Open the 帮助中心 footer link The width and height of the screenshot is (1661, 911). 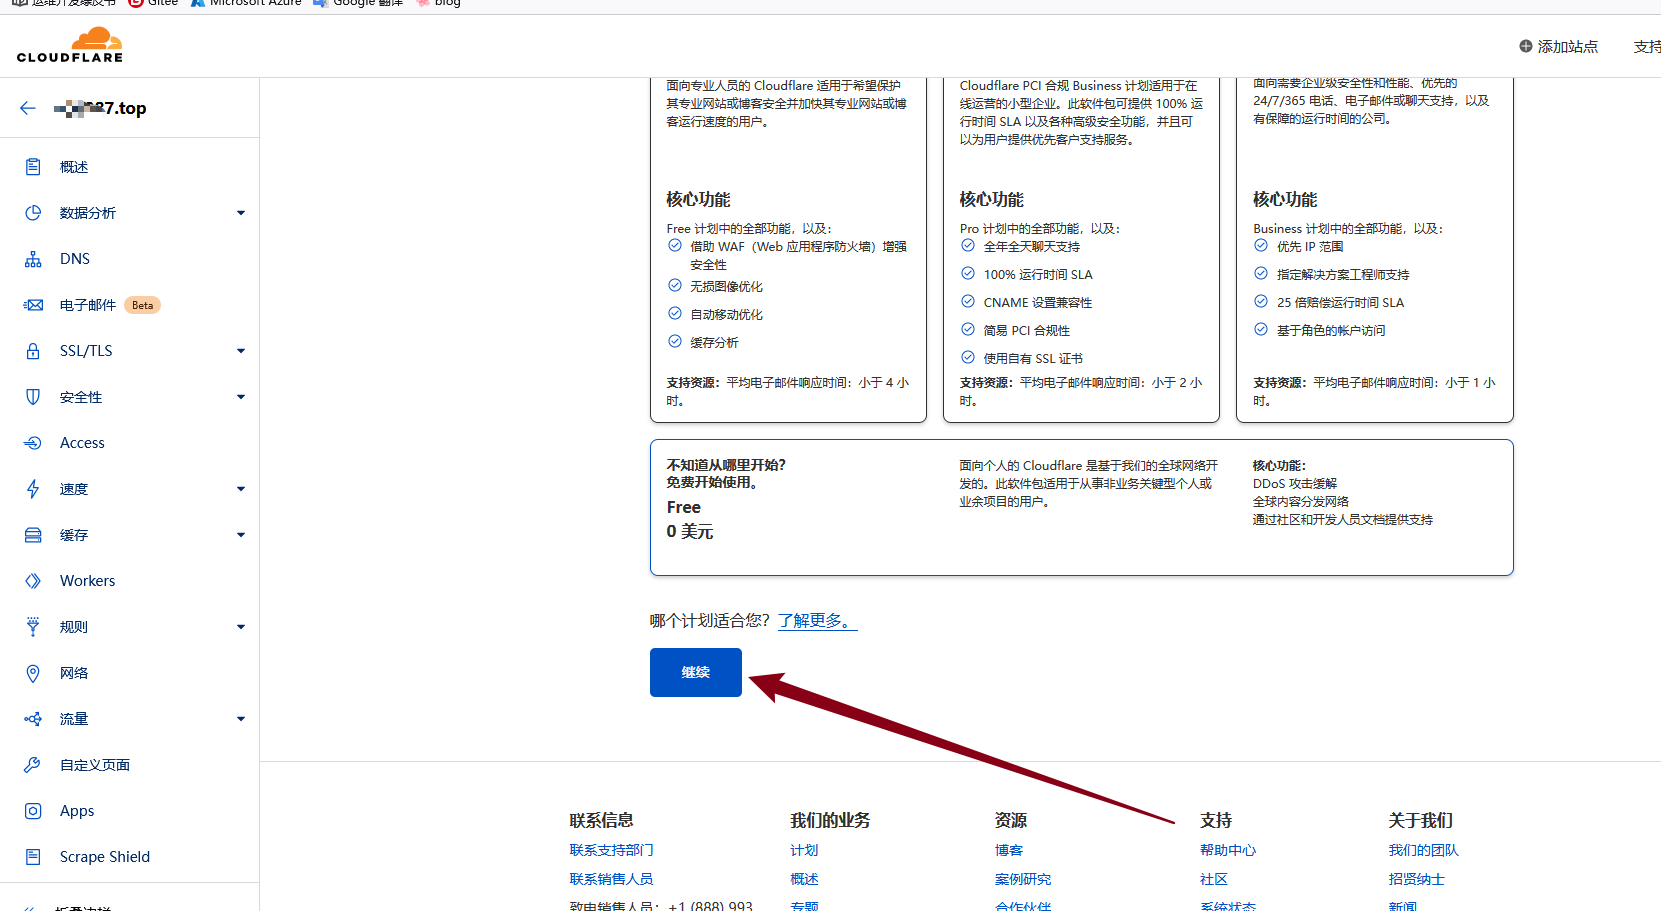pos(1227,850)
